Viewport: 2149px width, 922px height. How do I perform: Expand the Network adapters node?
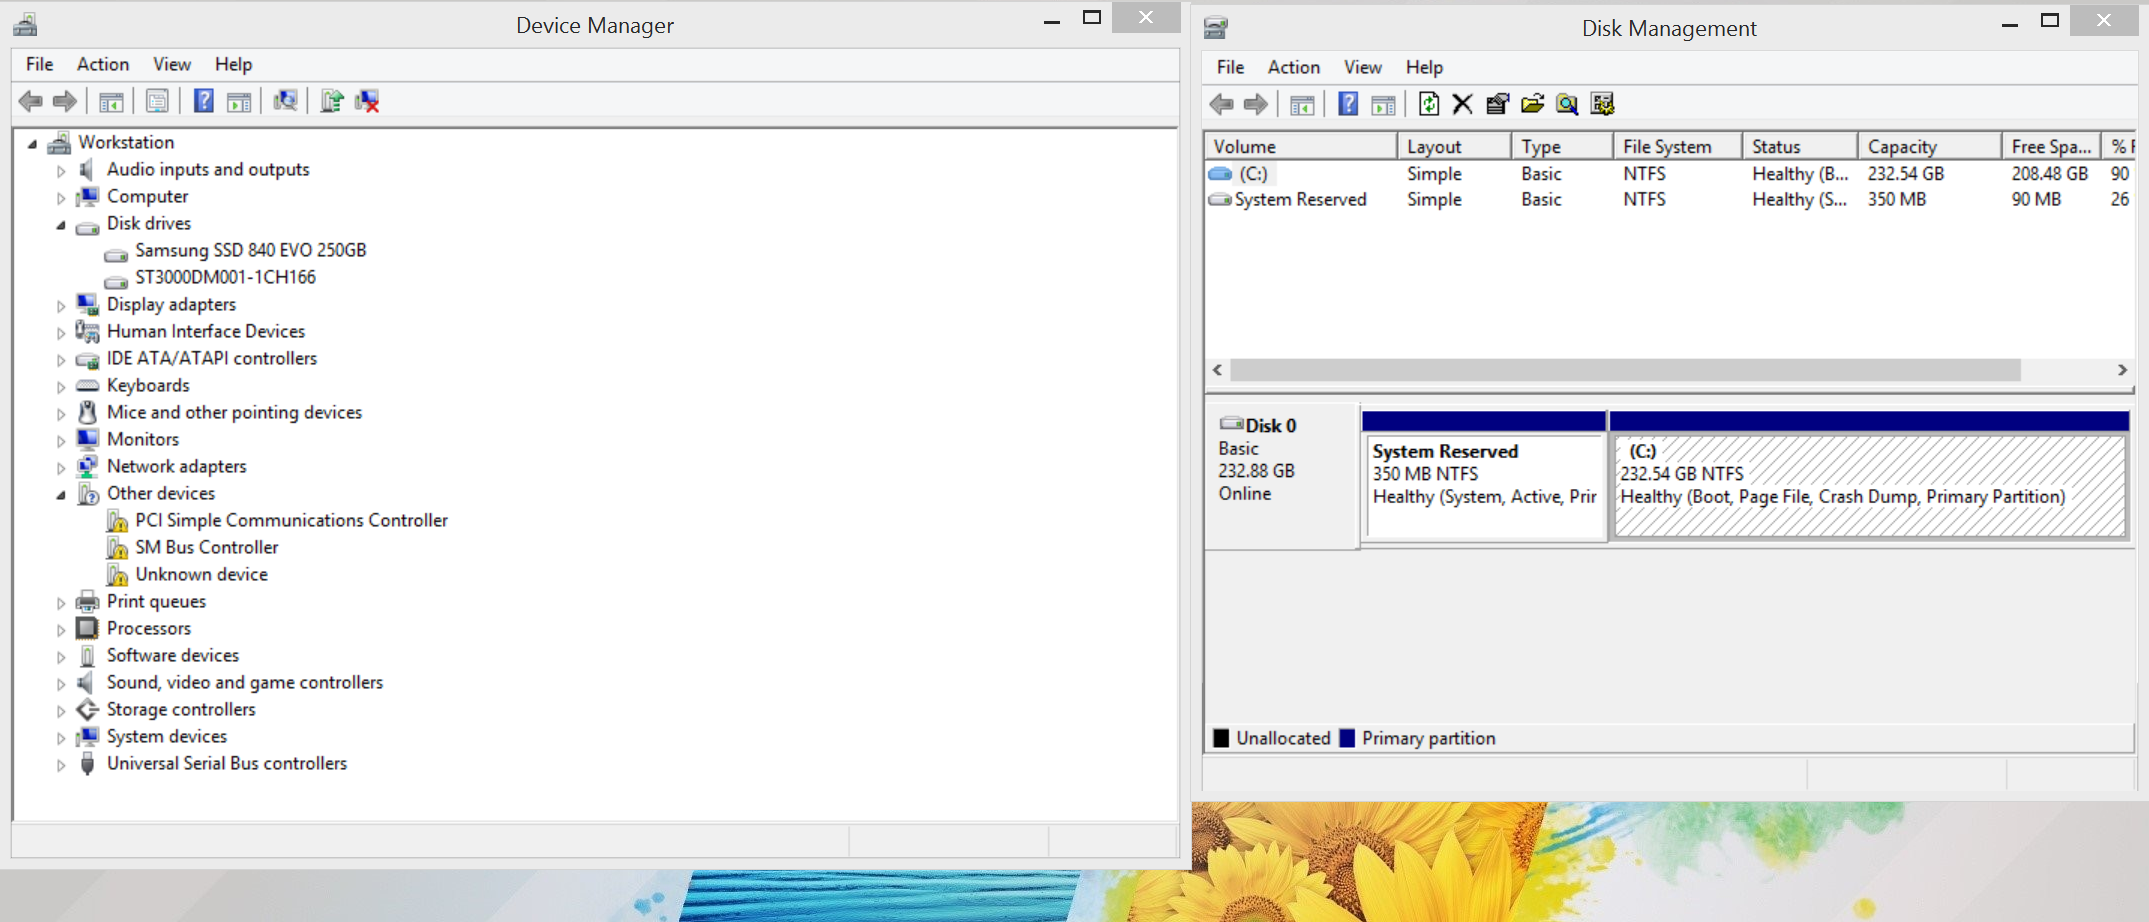coord(61,468)
